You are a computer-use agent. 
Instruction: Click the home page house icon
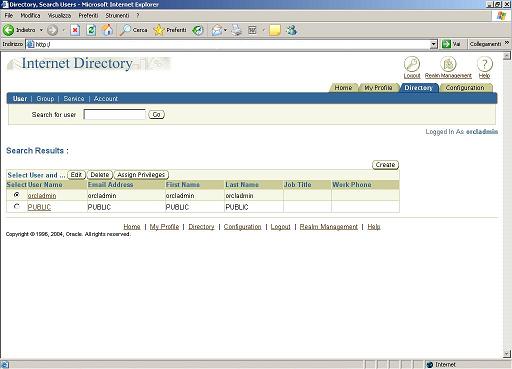[107, 30]
